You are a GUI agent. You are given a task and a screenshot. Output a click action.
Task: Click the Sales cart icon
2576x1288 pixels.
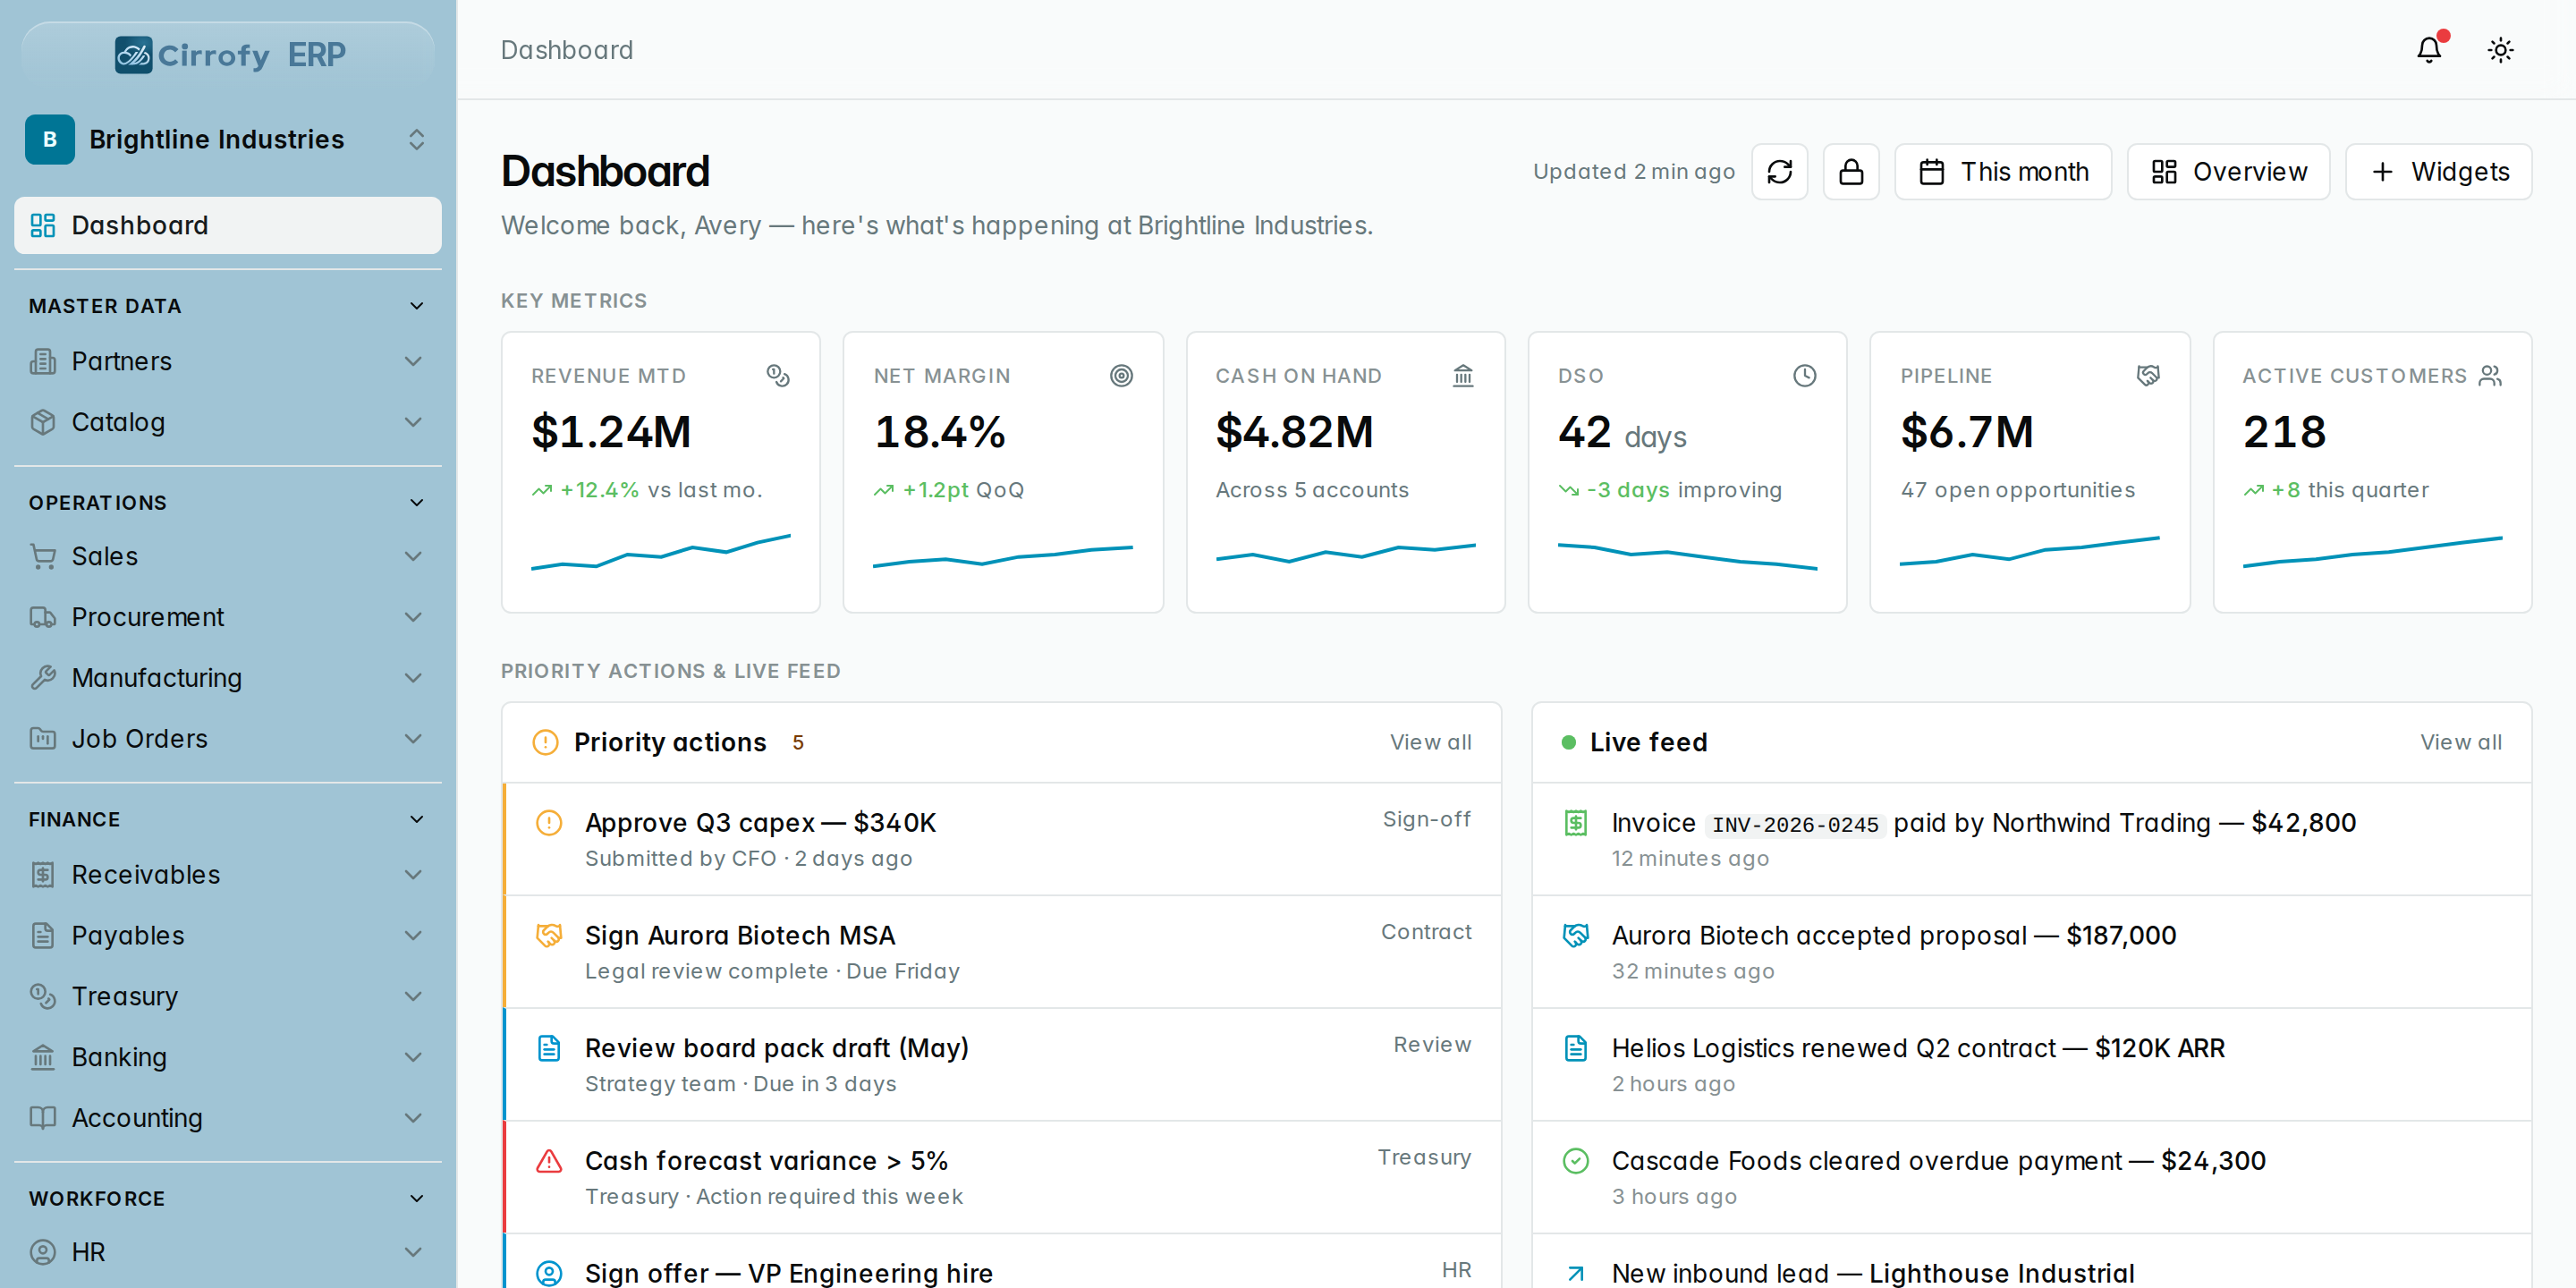pos(43,556)
